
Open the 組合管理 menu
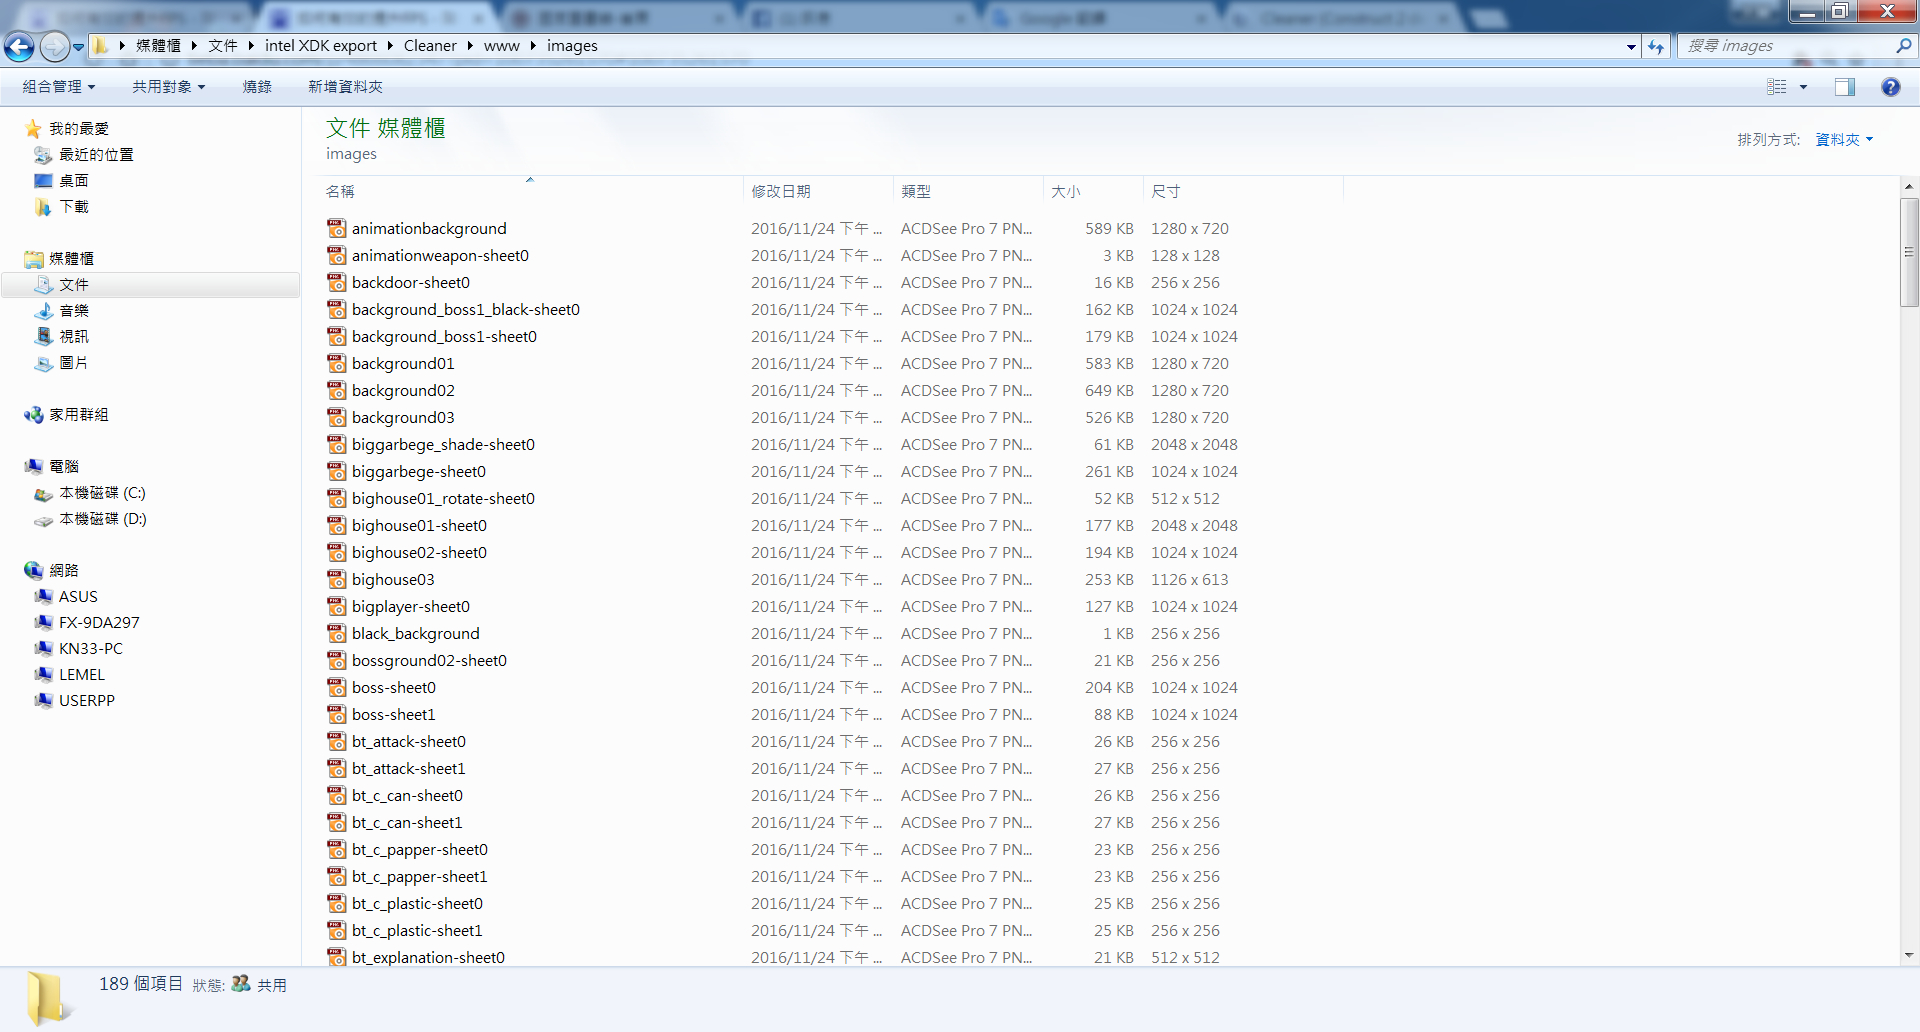[59, 87]
